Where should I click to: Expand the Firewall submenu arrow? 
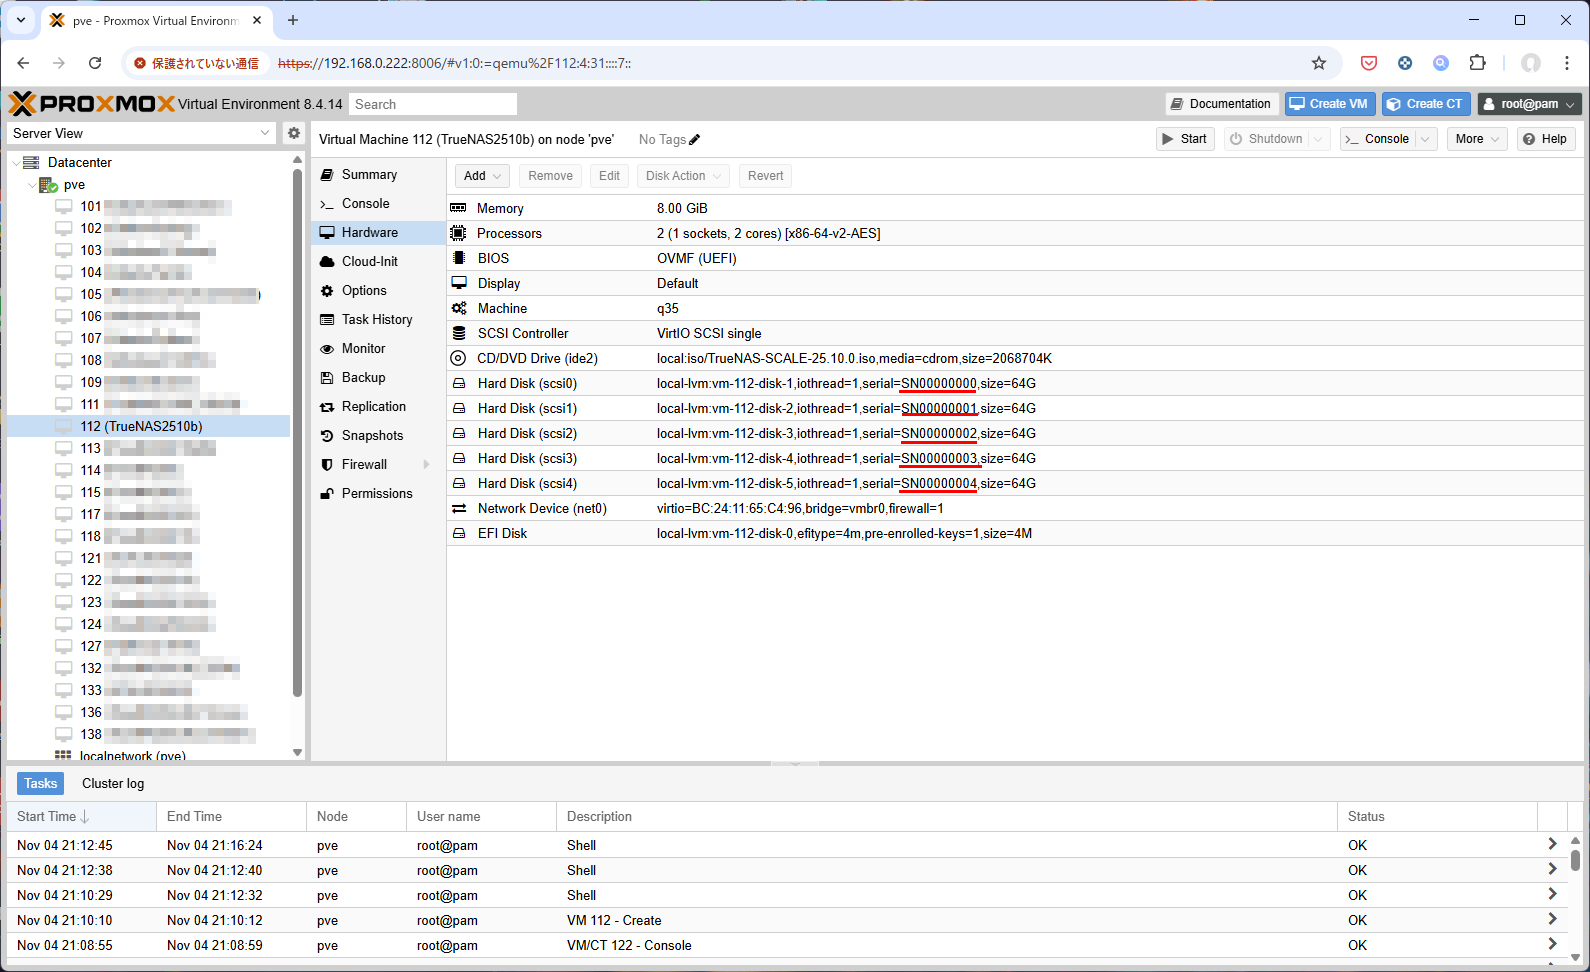click(427, 465)
